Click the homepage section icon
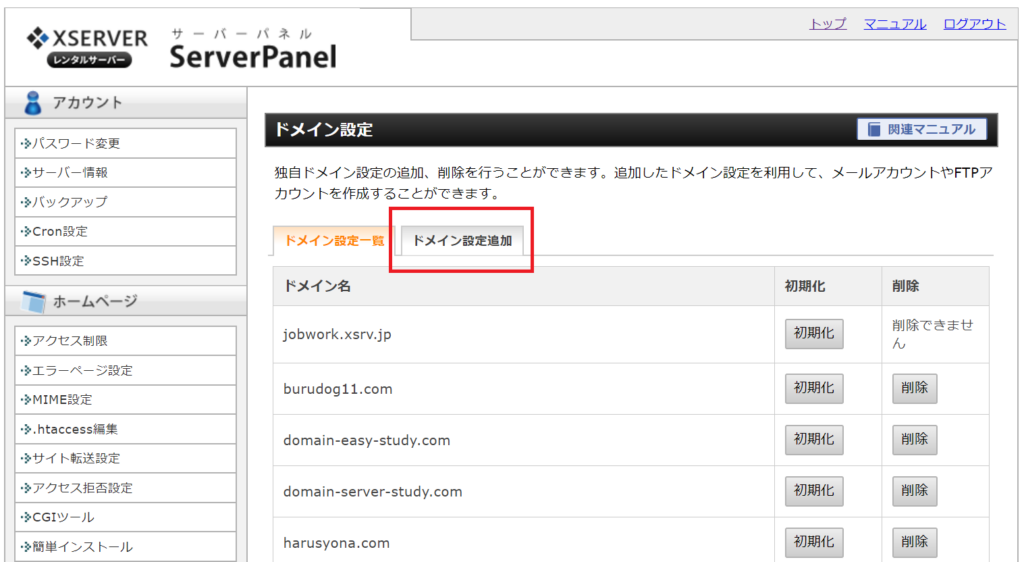The image size is (1024, 562). coord(33,302)
